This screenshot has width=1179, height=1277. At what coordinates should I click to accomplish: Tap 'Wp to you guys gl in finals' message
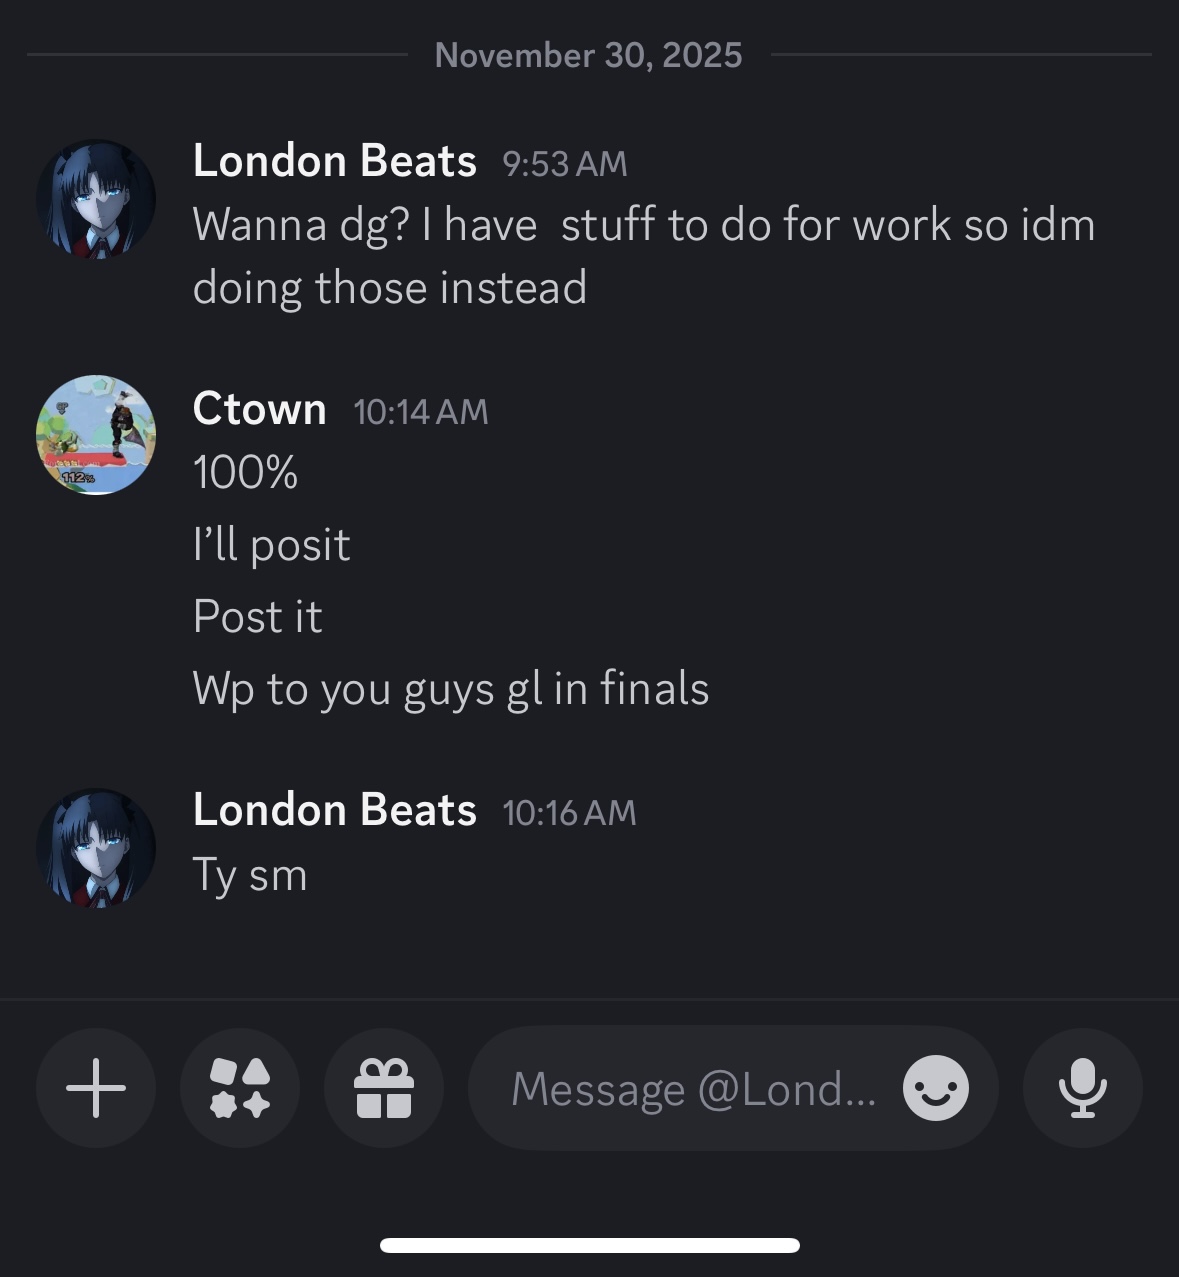coord(450,689)
